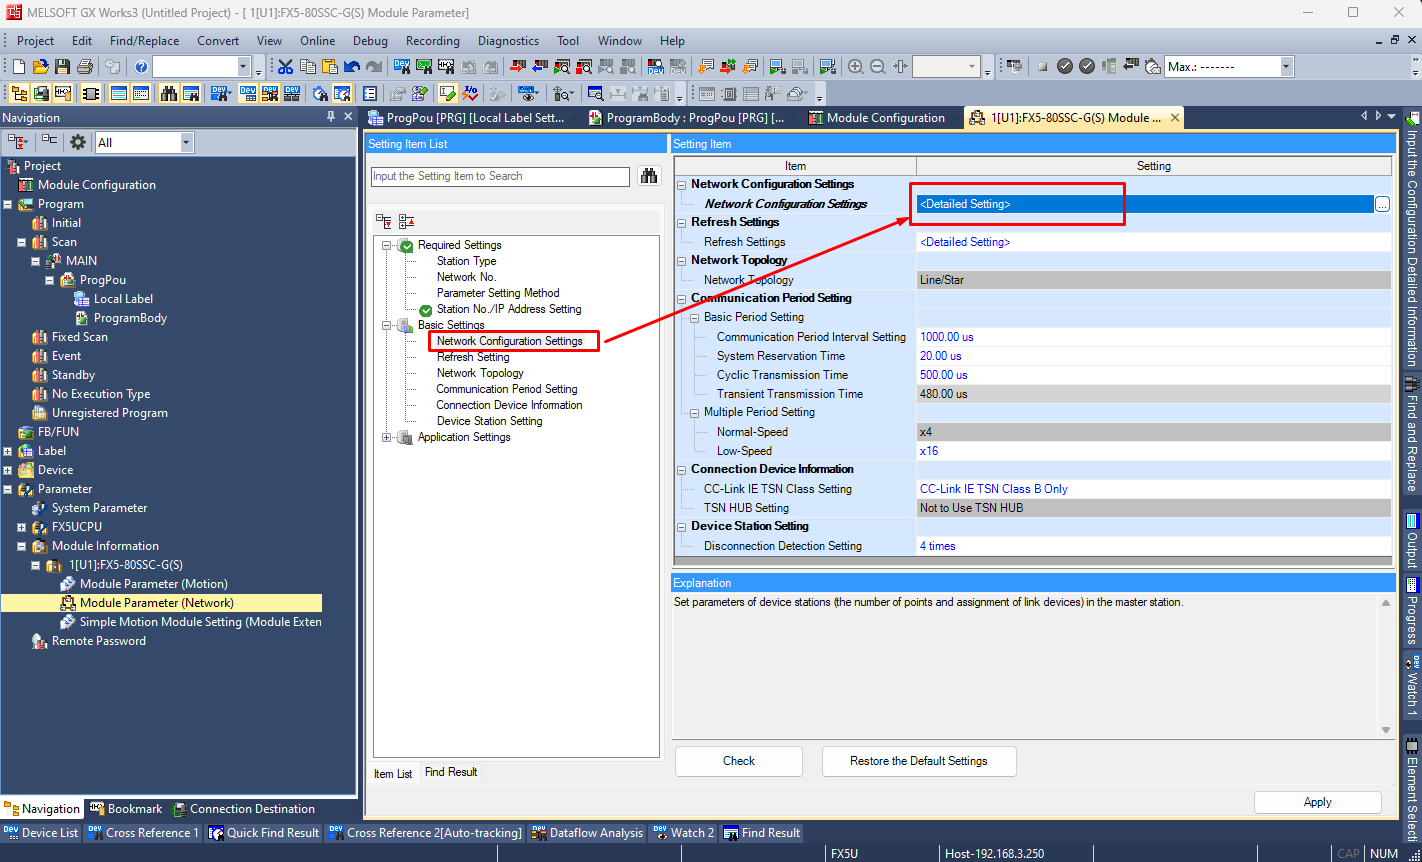Select Station Type in Required Settings
This screenshot has width=1422, height=862.
tap(466, 261)
